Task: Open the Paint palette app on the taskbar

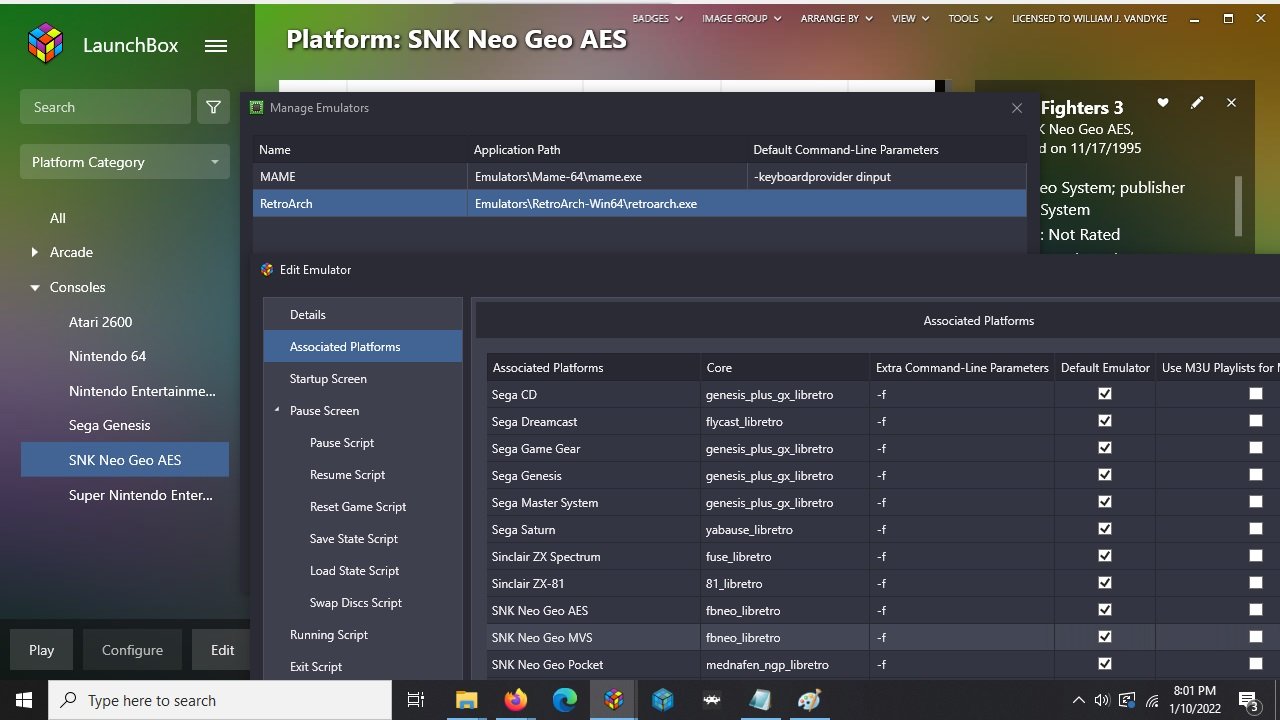Action: [809, 701]
